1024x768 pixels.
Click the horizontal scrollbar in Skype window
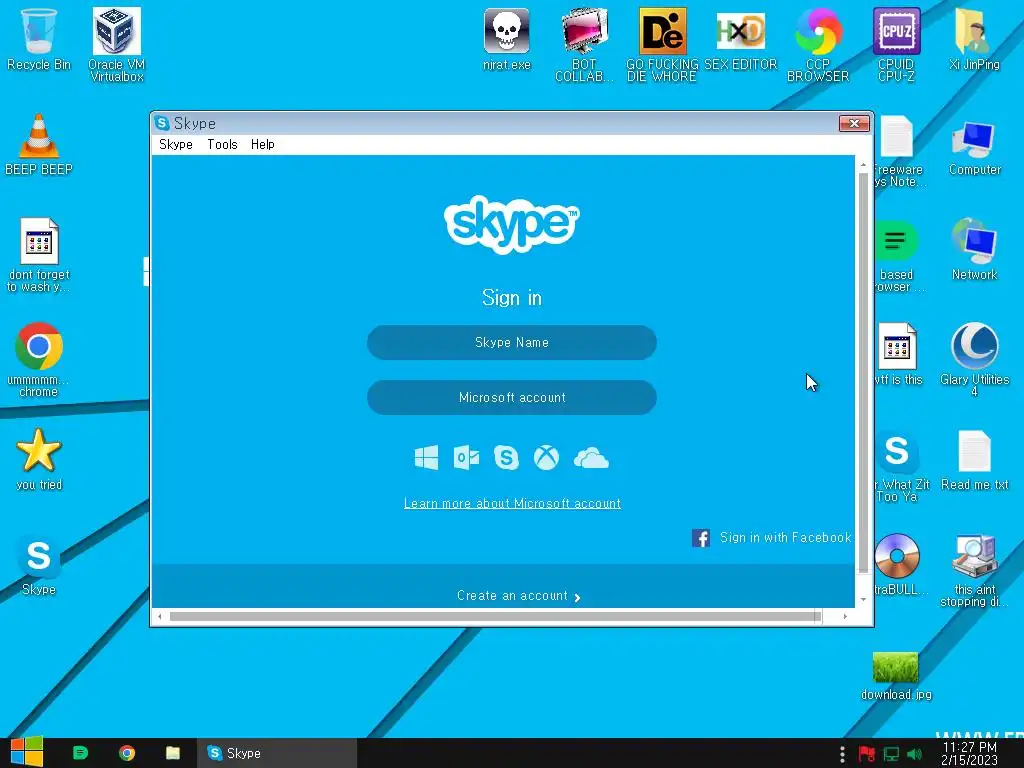coord(495,616)
